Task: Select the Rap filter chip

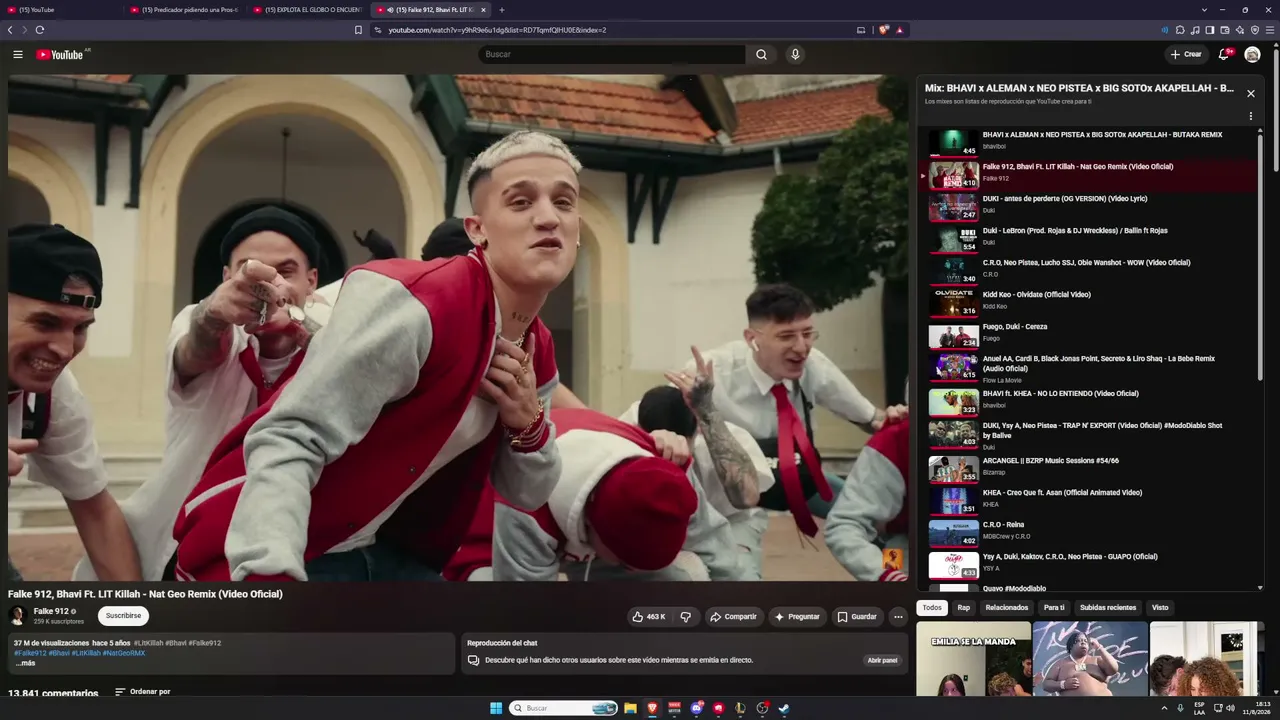Action: click(963, 607)
